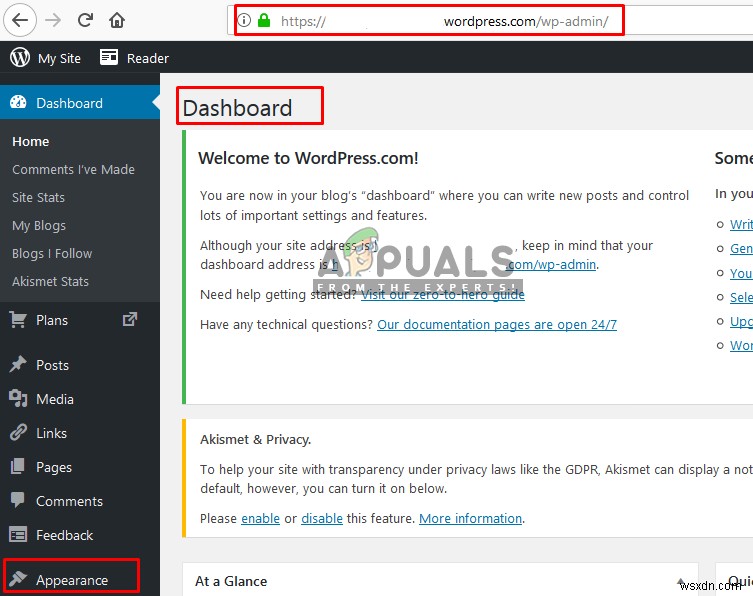Click the Plans shopping cart icon

[x=18, y=320]
